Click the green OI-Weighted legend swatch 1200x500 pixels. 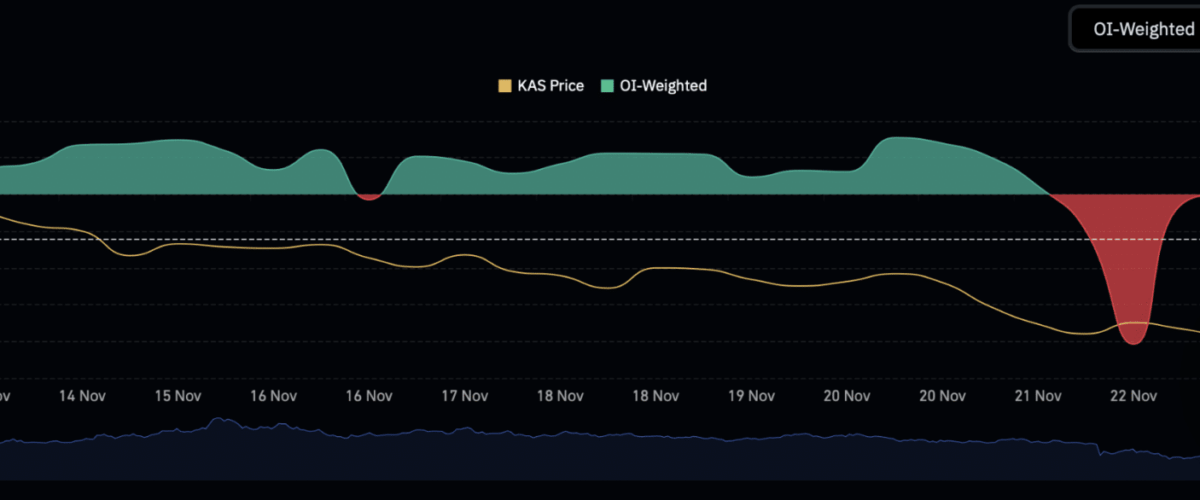click(607, 86)
